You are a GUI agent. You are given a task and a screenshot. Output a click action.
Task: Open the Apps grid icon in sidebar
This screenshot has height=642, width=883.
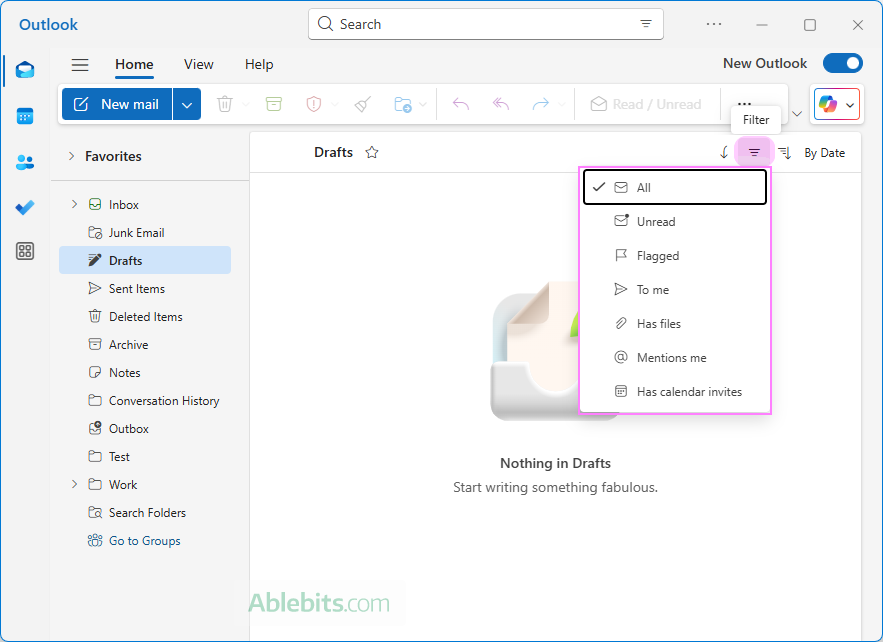coord(25,251)
